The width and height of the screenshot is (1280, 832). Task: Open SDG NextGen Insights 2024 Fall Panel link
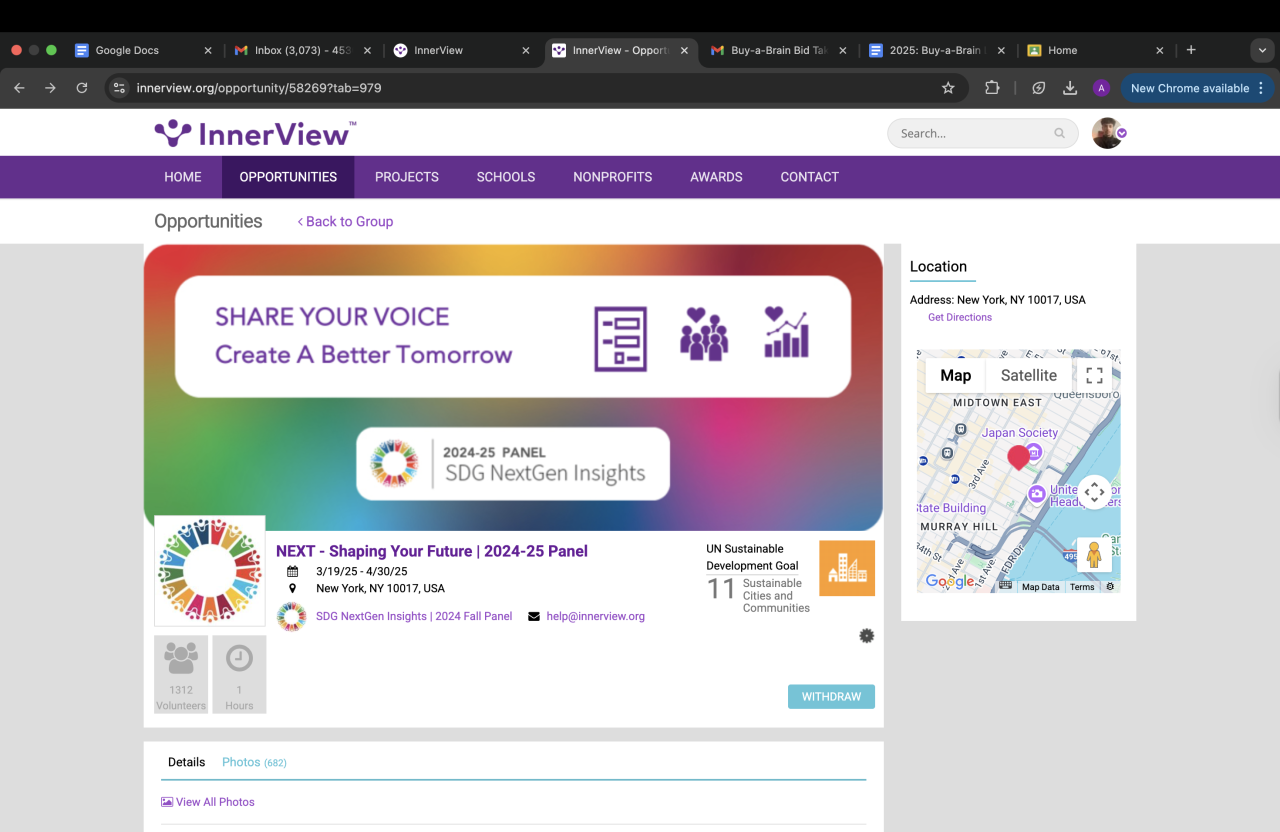click(x=414, y=616)
